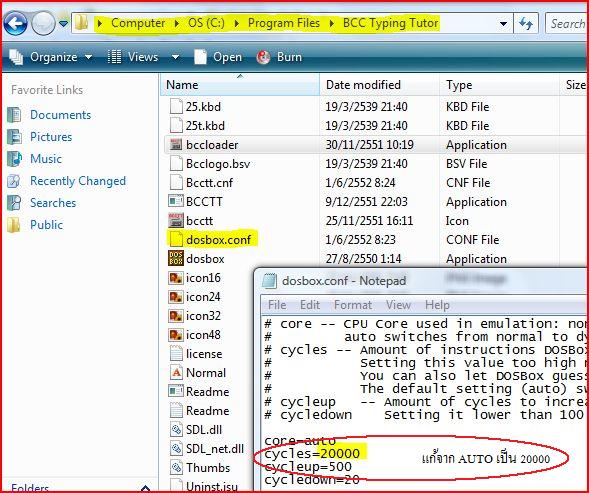Select the 25t.kbd file
The height and width of the screenshot is (493, 589).
(x=197, y=126)
